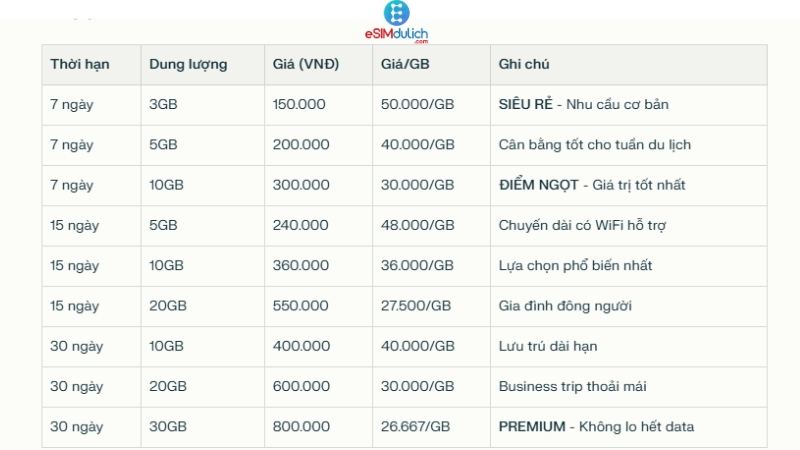Viewport: 800px width, 450px height.
Task: Click the 240.000 price cell
Action: coord(301,225)
